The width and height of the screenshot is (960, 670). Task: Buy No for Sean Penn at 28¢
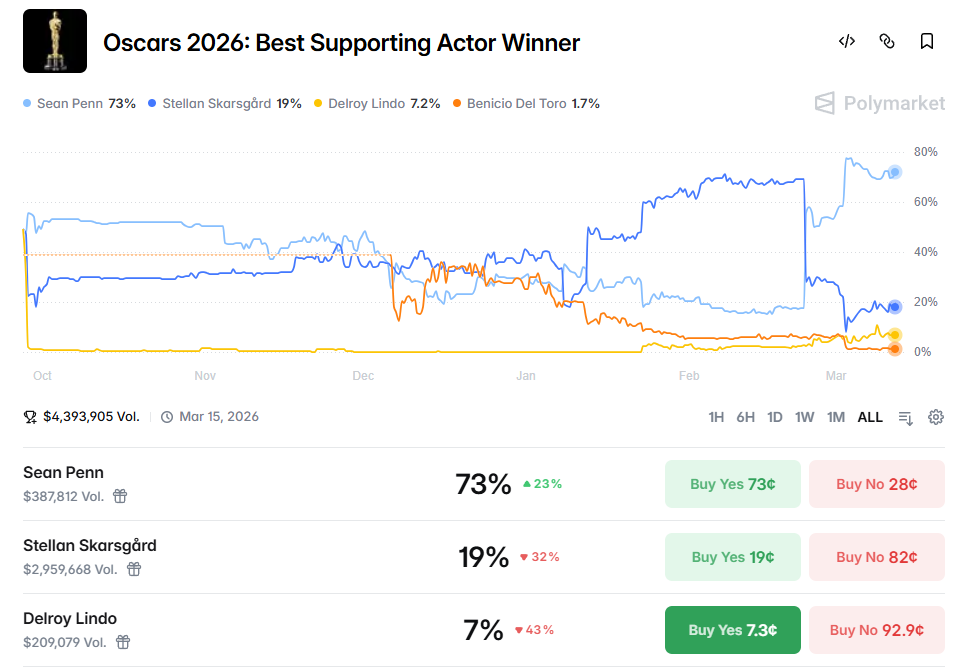coord(876,484)
